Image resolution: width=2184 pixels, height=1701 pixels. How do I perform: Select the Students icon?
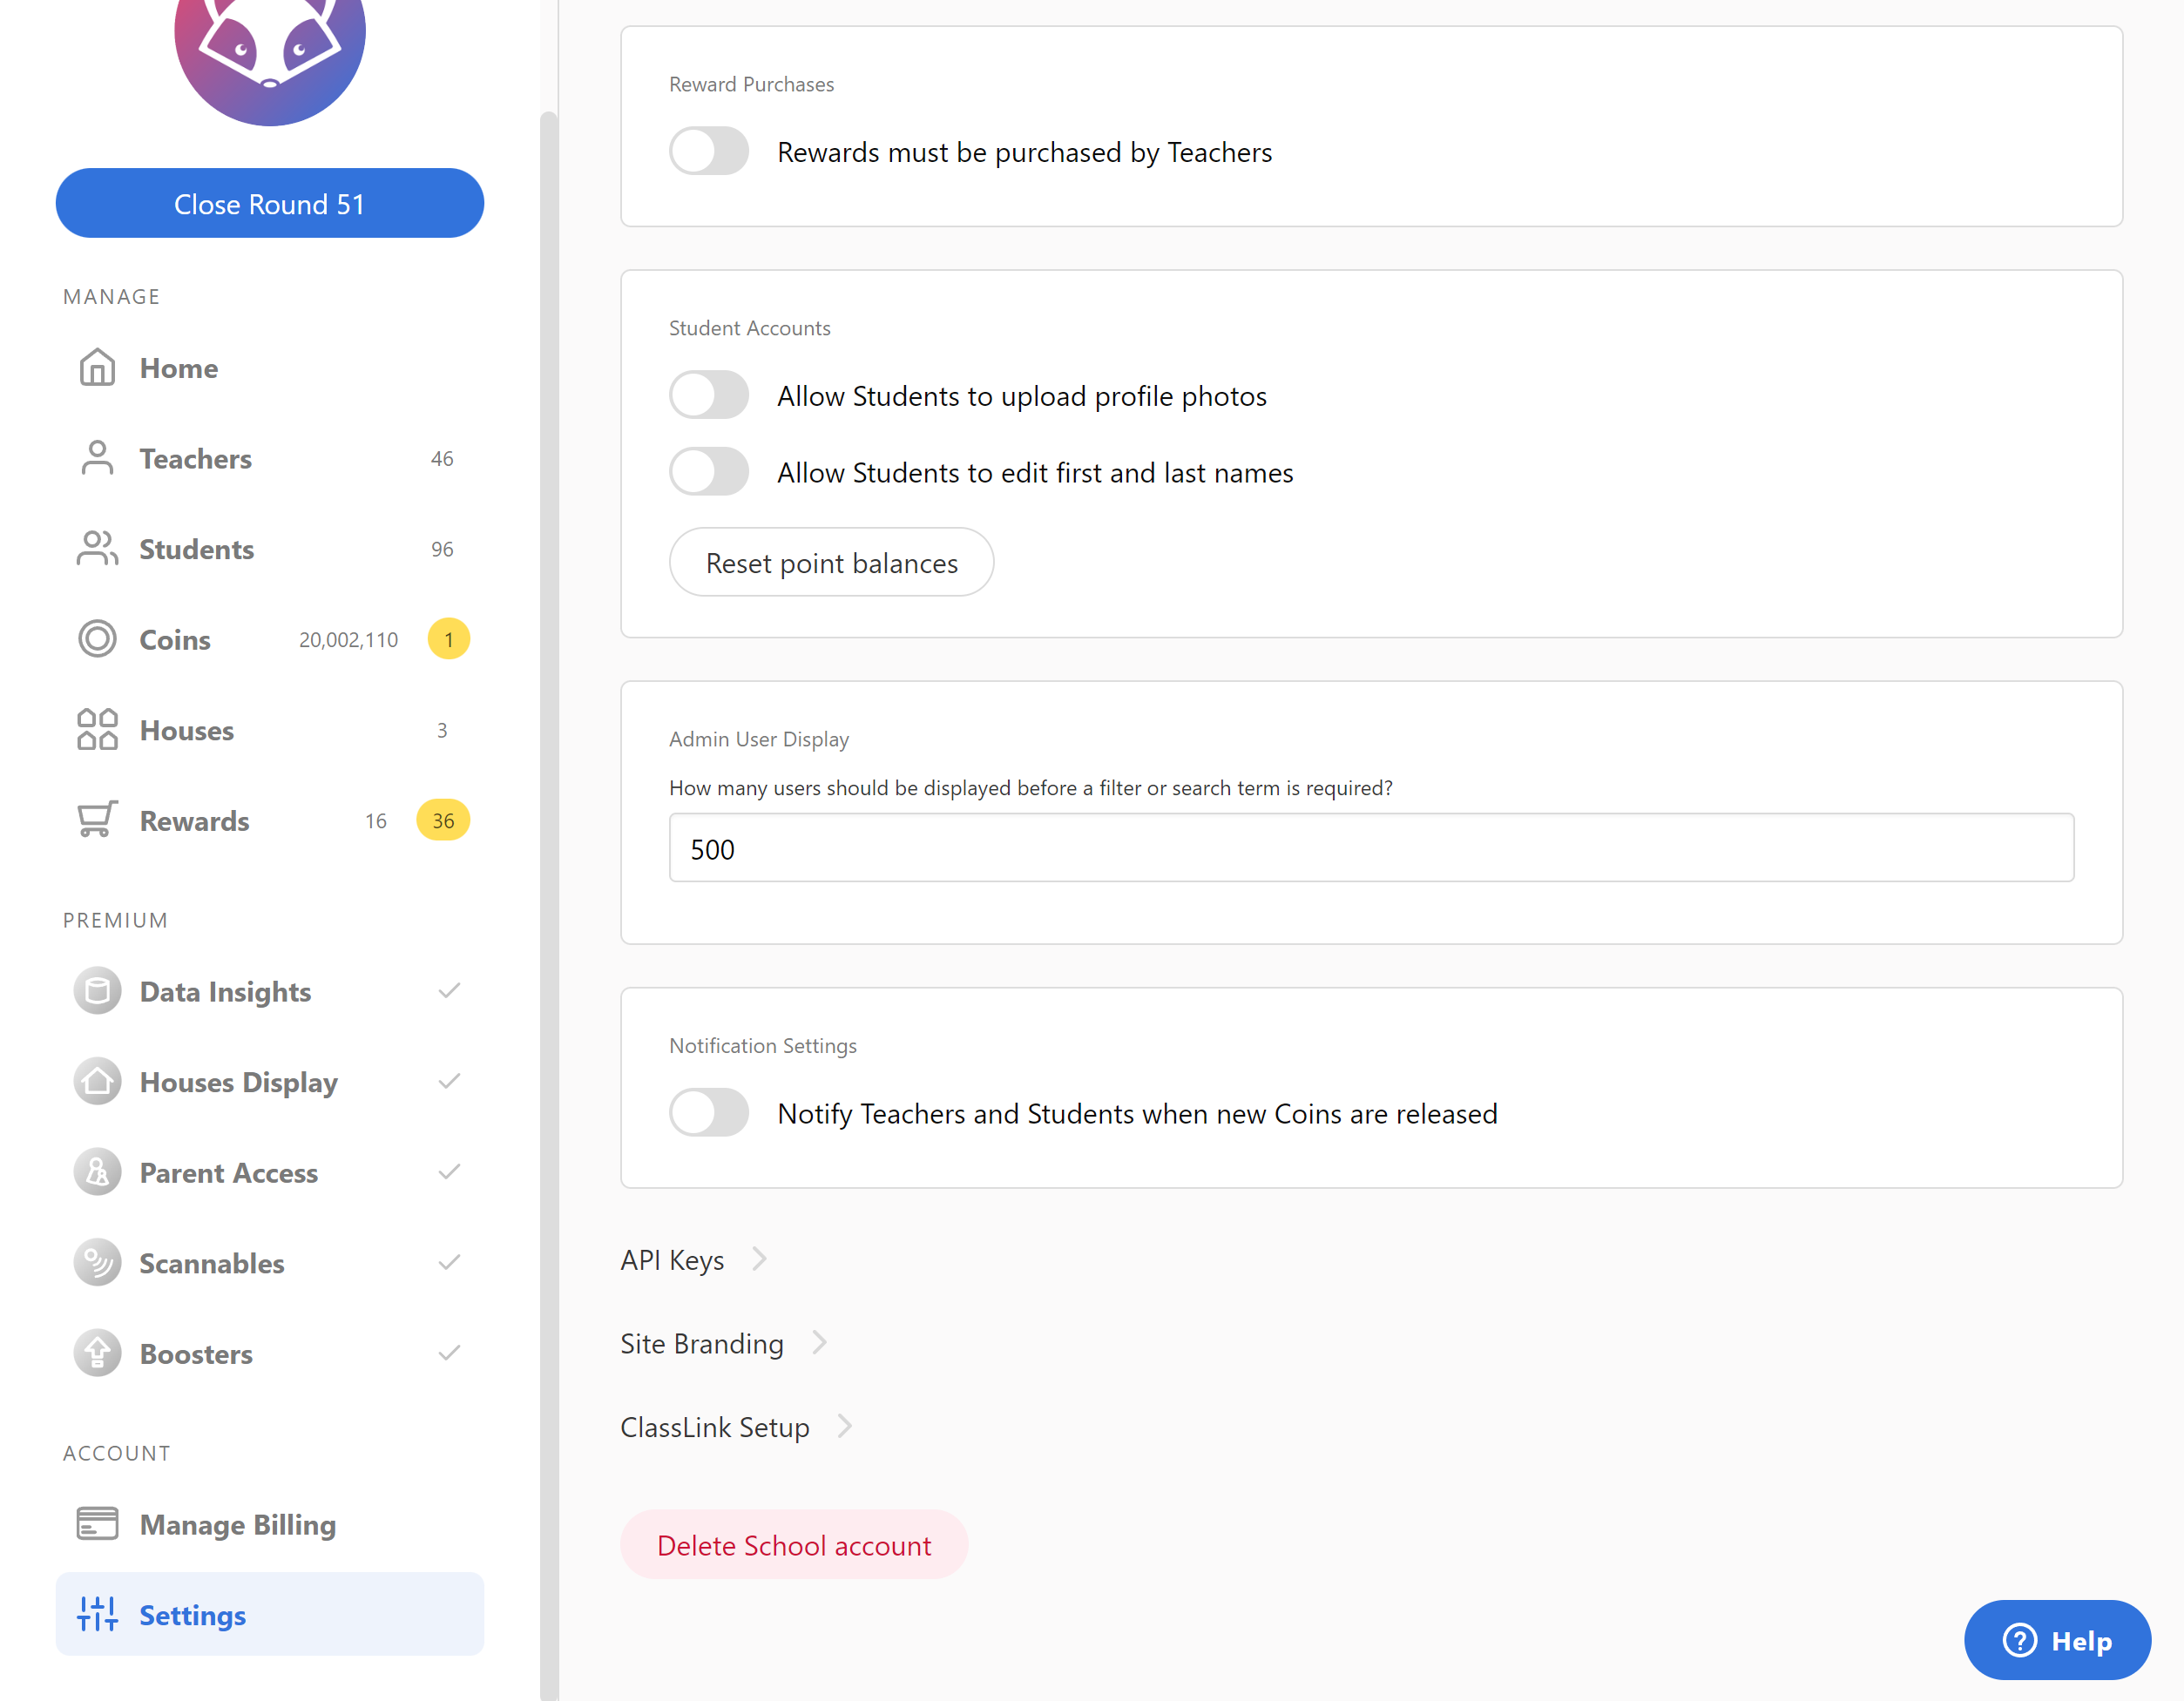click(x=96, y=549)
